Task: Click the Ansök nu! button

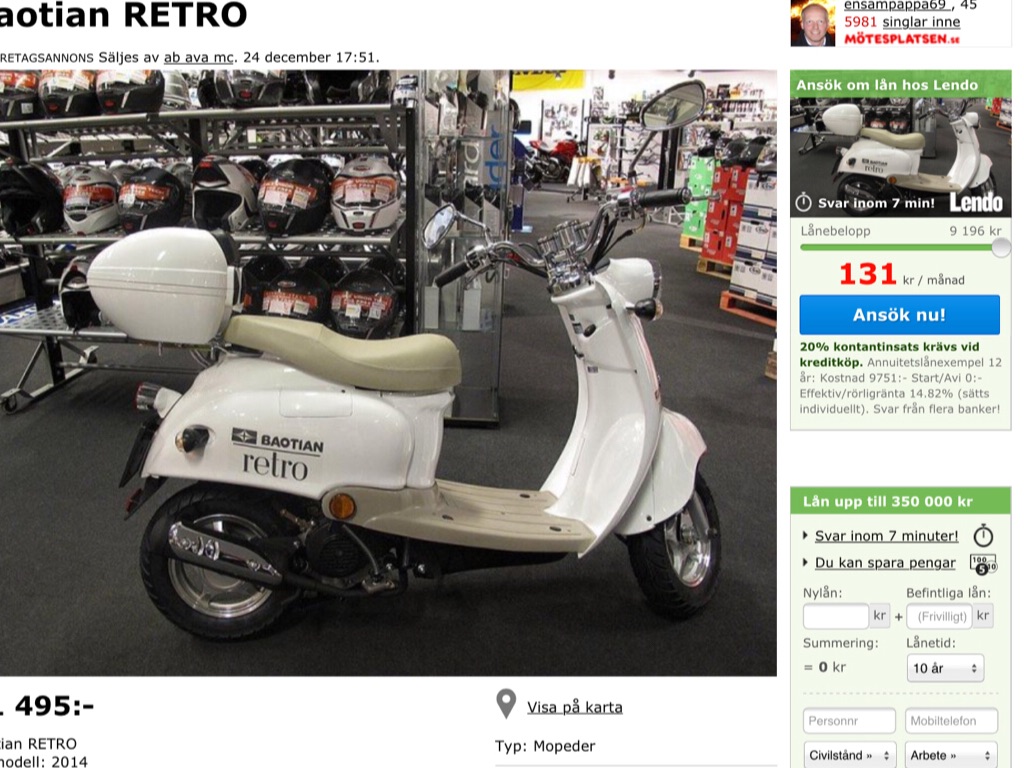Action: [x=899, y=315]
